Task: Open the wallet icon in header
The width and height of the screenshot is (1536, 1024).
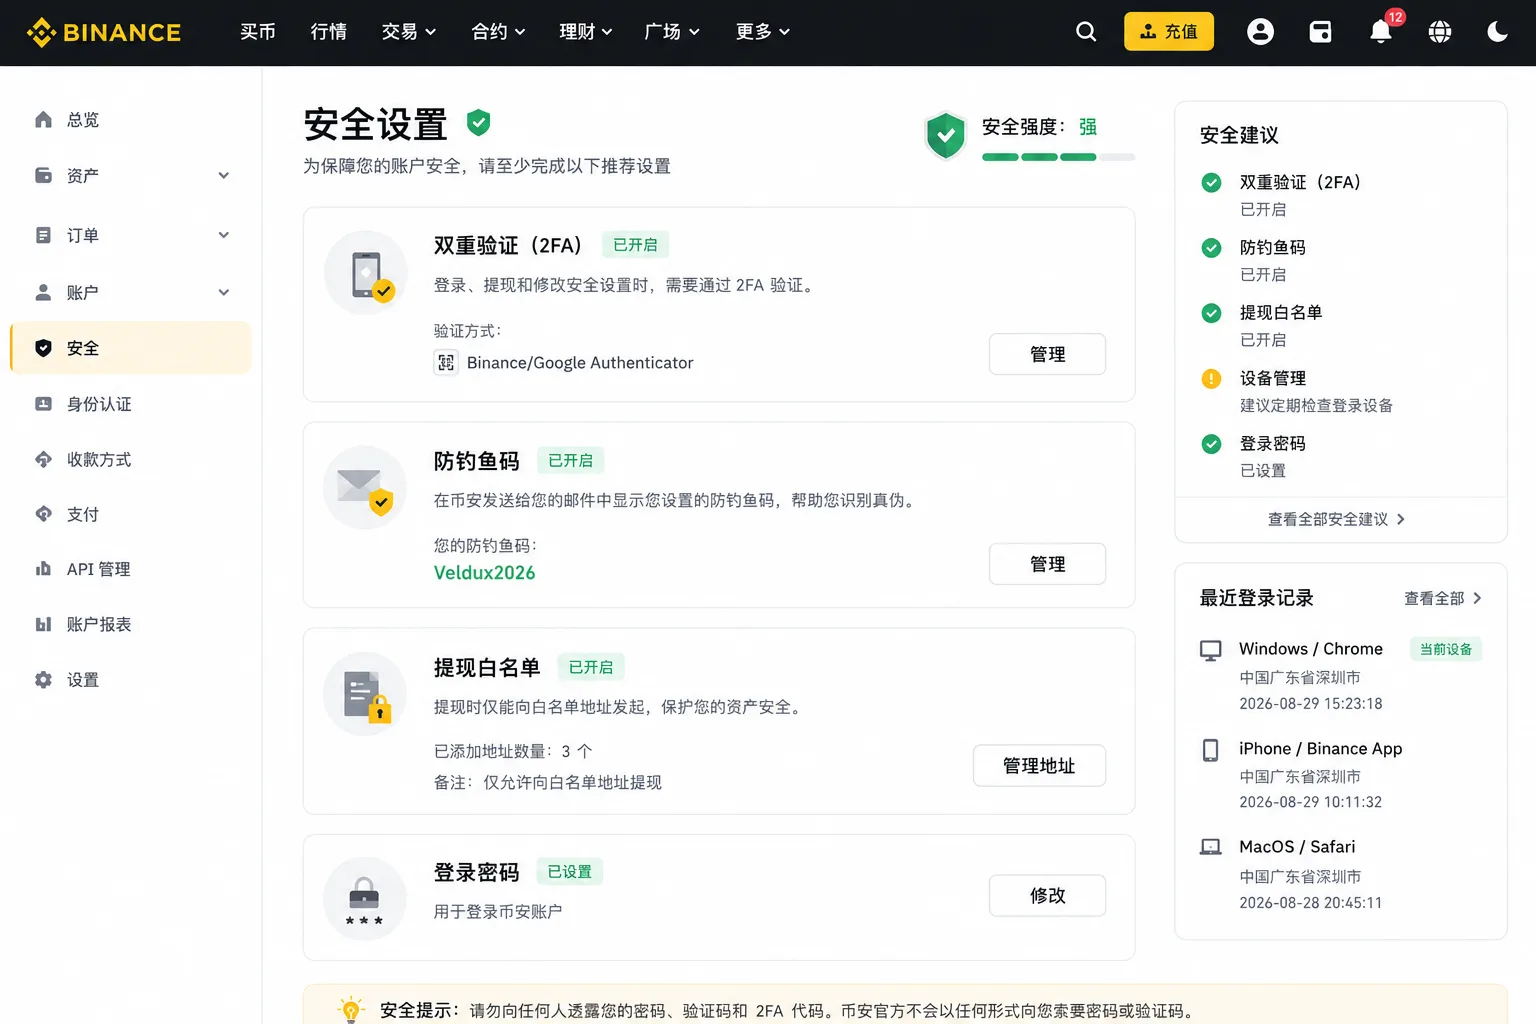Action: [1320, 32]
